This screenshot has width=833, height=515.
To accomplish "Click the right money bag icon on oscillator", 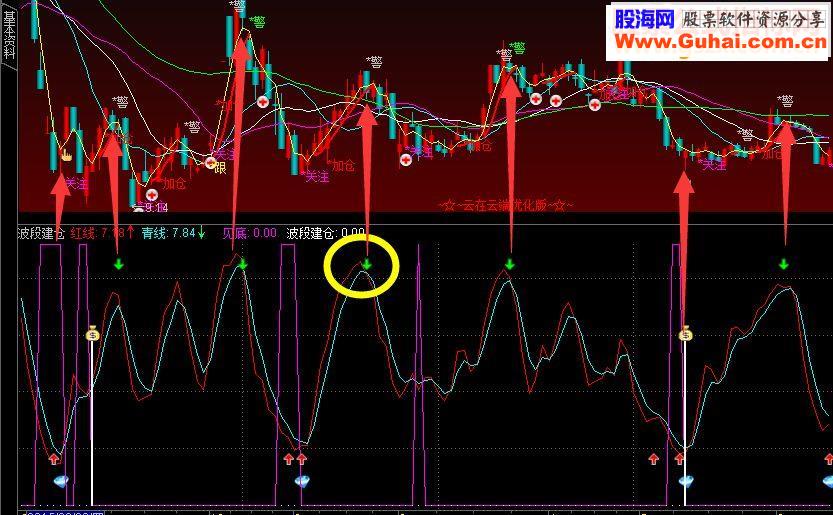I will 686,333.
